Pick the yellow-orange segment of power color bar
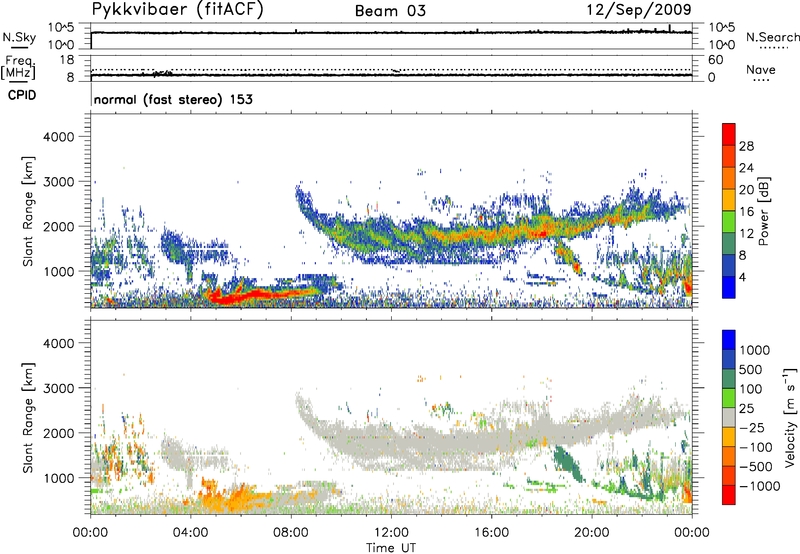Screen dimensions: 800x554 729,200
